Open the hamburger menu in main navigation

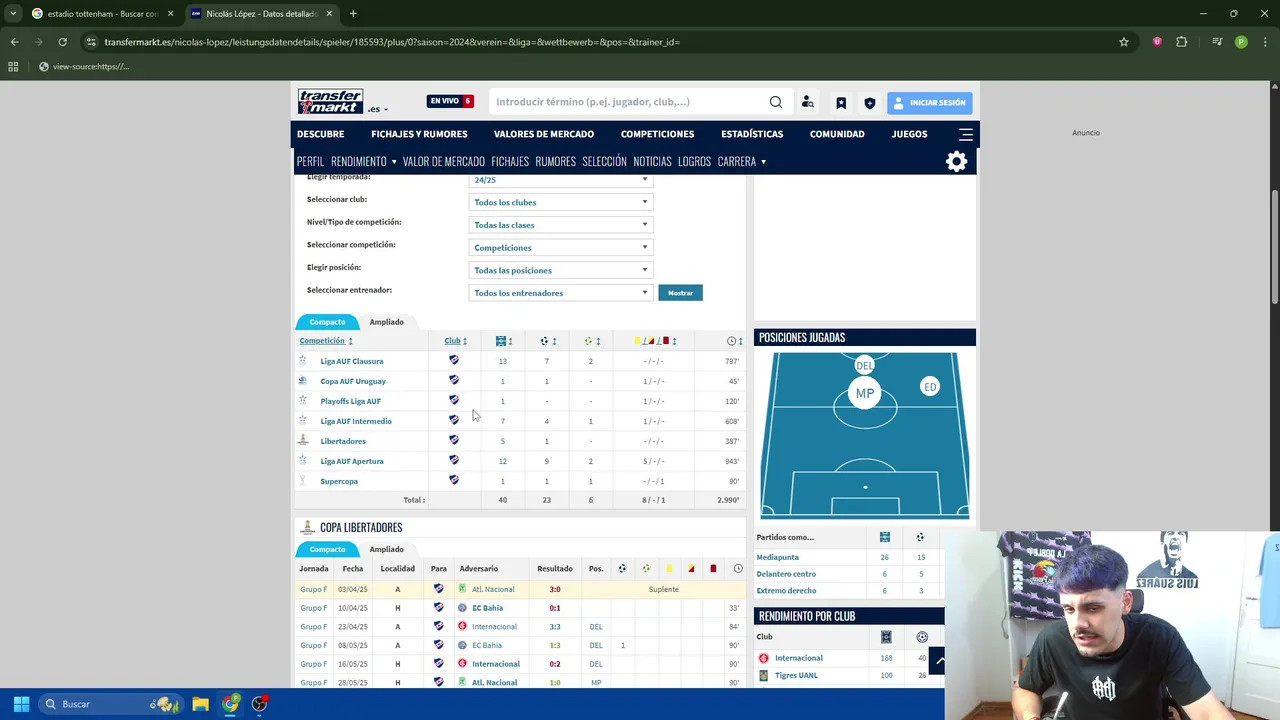(966, 134)
